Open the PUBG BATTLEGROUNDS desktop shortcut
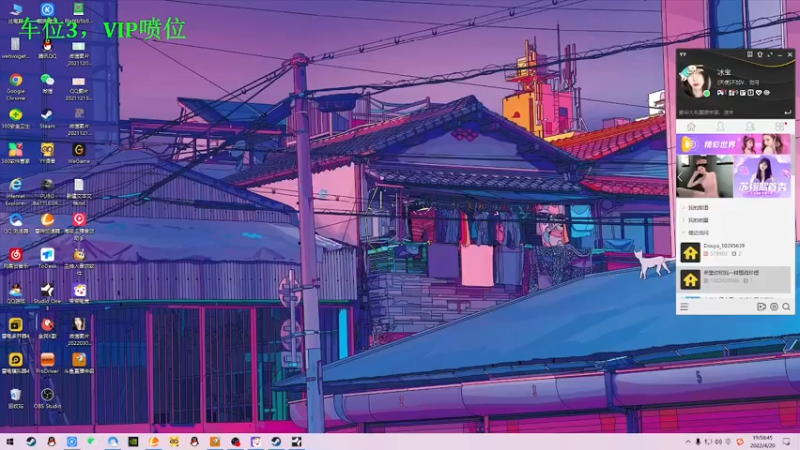 click(47, 192)
